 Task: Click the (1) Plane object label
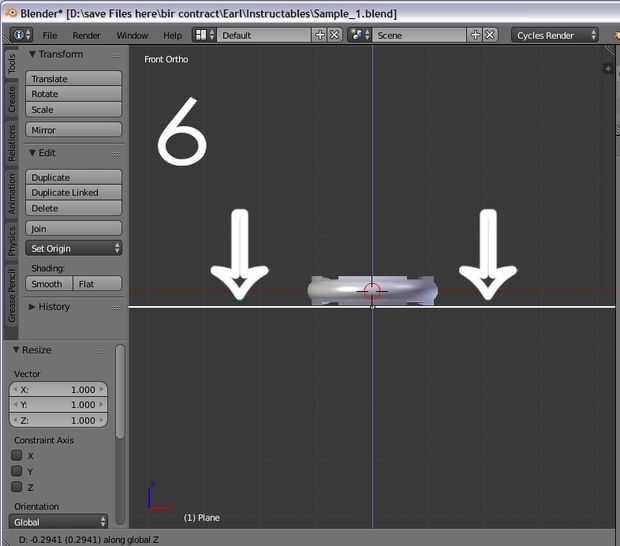point(202,518)
